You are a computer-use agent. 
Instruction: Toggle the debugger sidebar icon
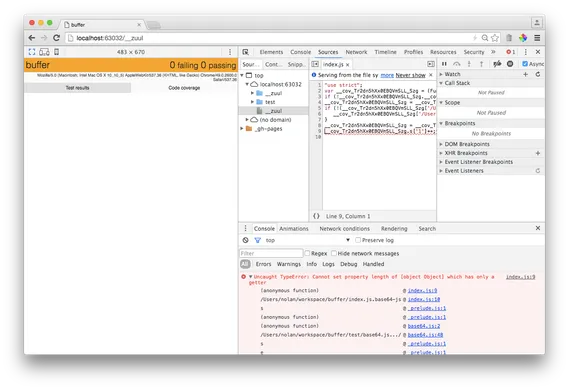431,64
